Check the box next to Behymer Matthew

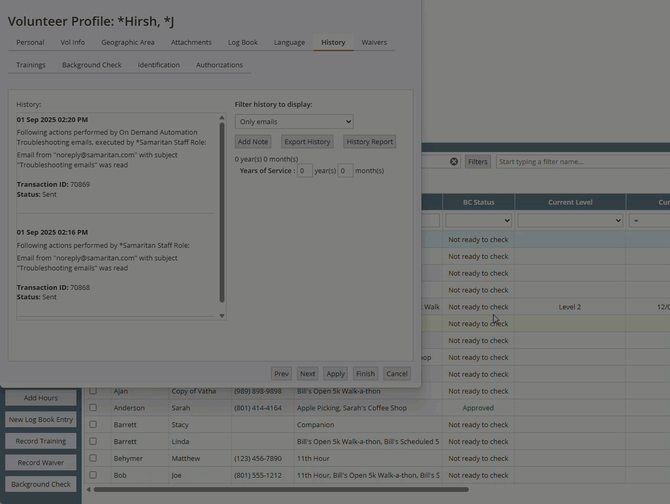(x=93, y=458)
